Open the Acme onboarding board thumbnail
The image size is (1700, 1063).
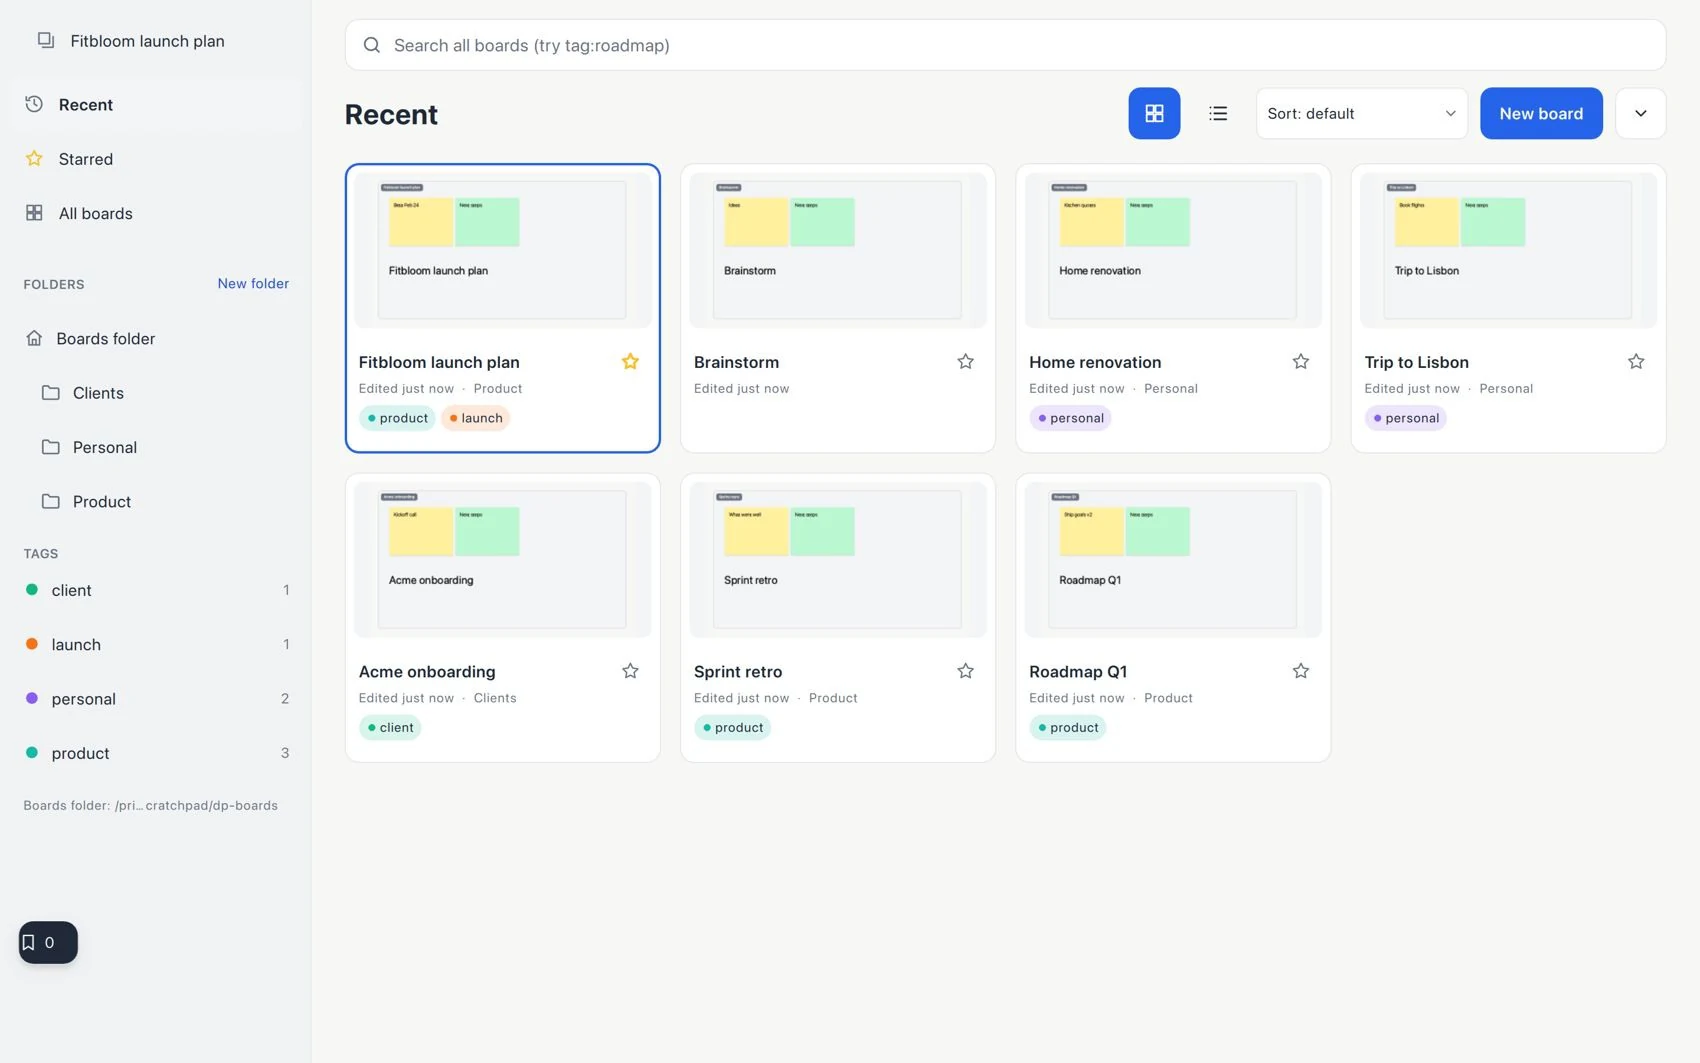coord(502,560)
